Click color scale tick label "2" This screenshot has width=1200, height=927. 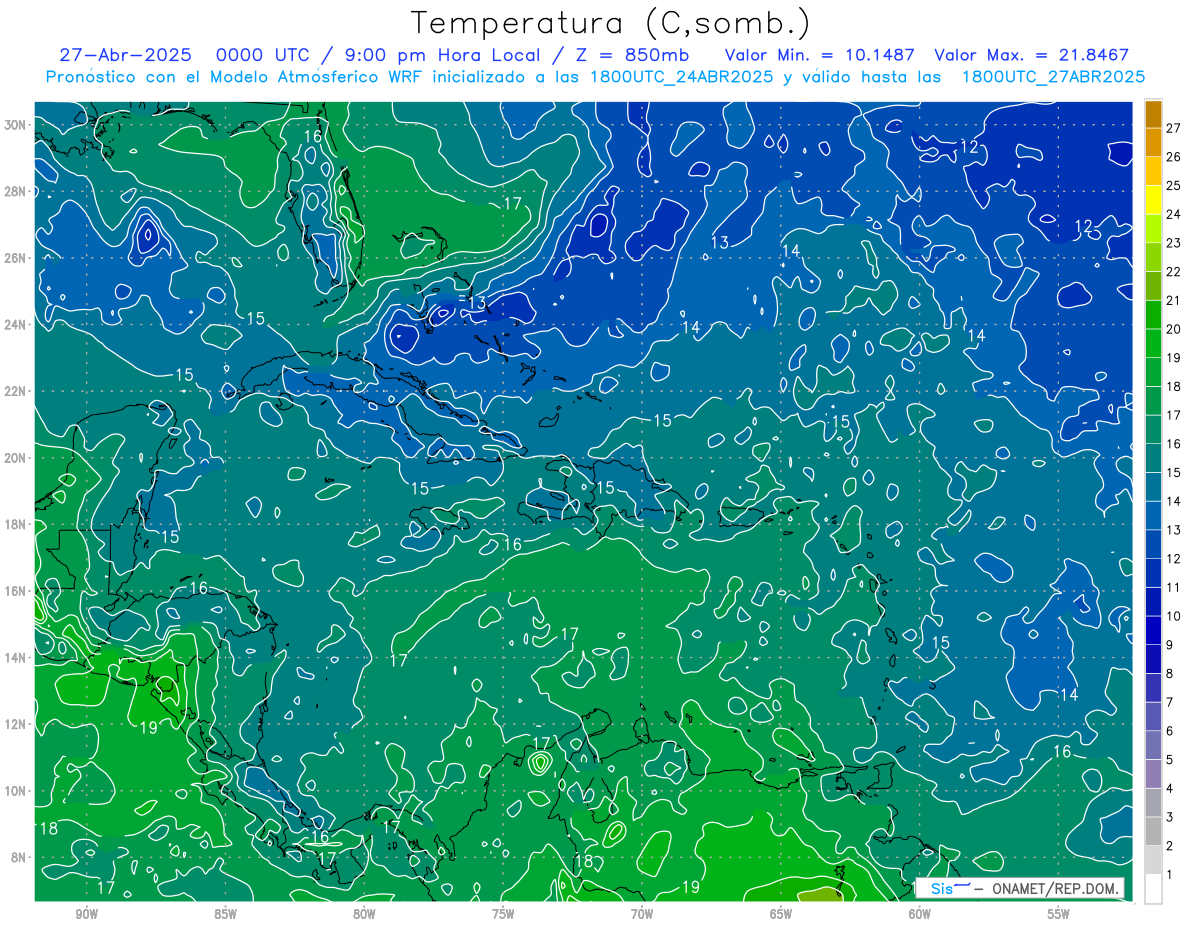tap(1170, 846)
